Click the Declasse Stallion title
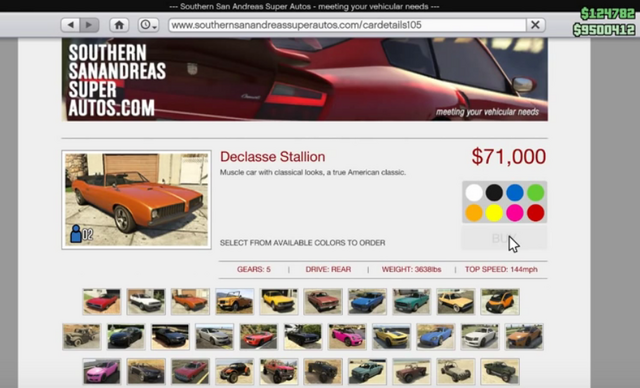The image size is (640, 388). pos(273,157)
